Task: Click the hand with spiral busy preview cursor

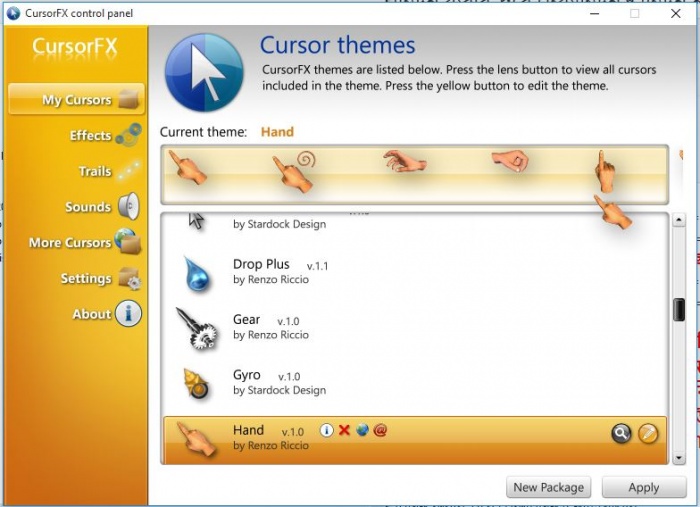Action: (x=295, y=171)
